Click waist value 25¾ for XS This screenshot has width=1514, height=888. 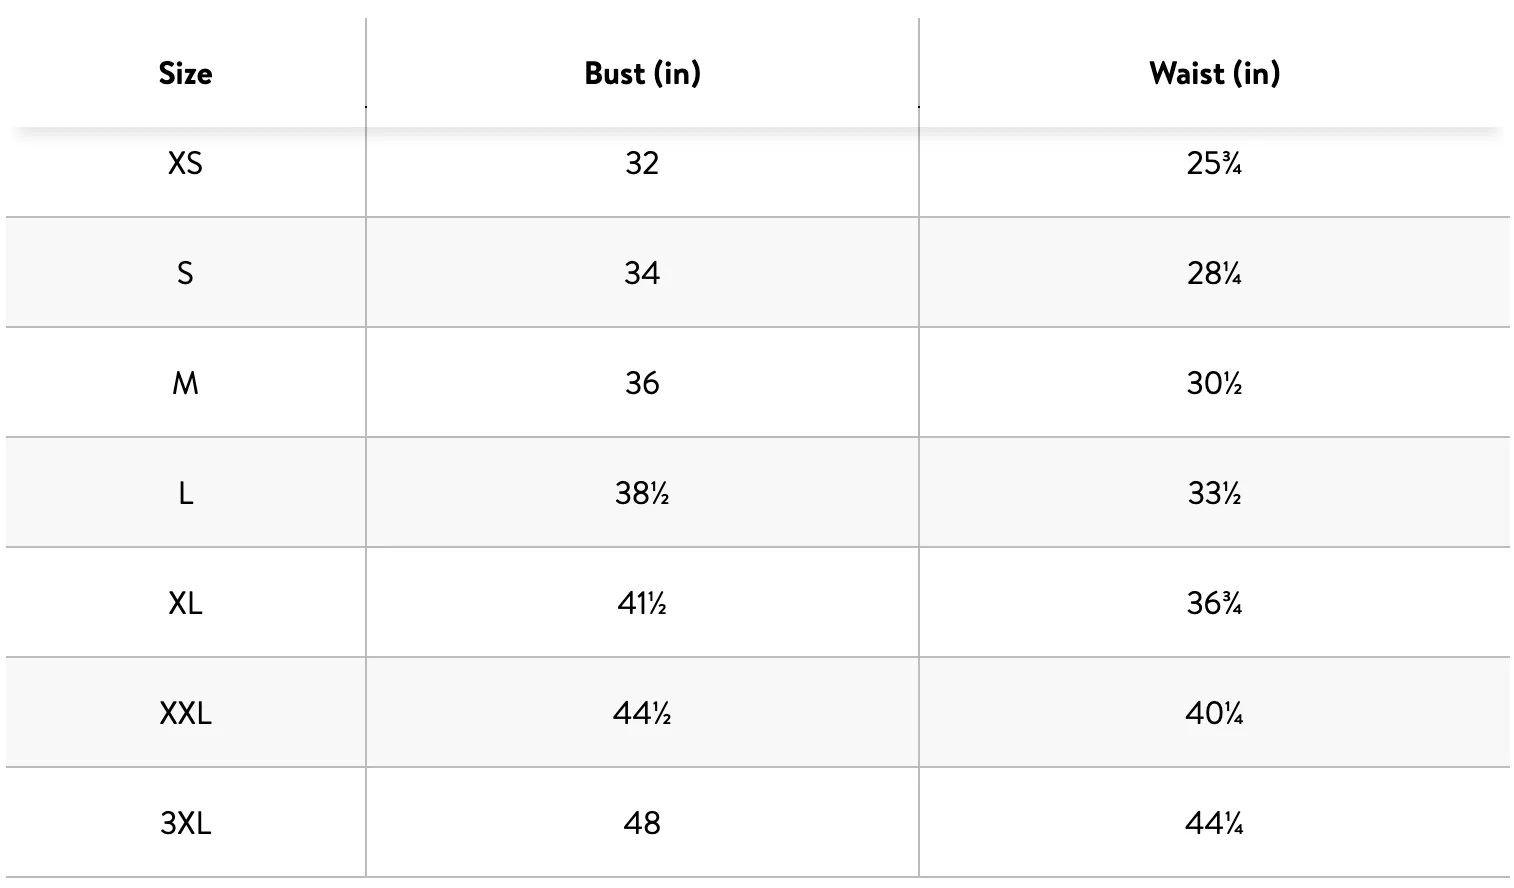tap(1214, 163)
